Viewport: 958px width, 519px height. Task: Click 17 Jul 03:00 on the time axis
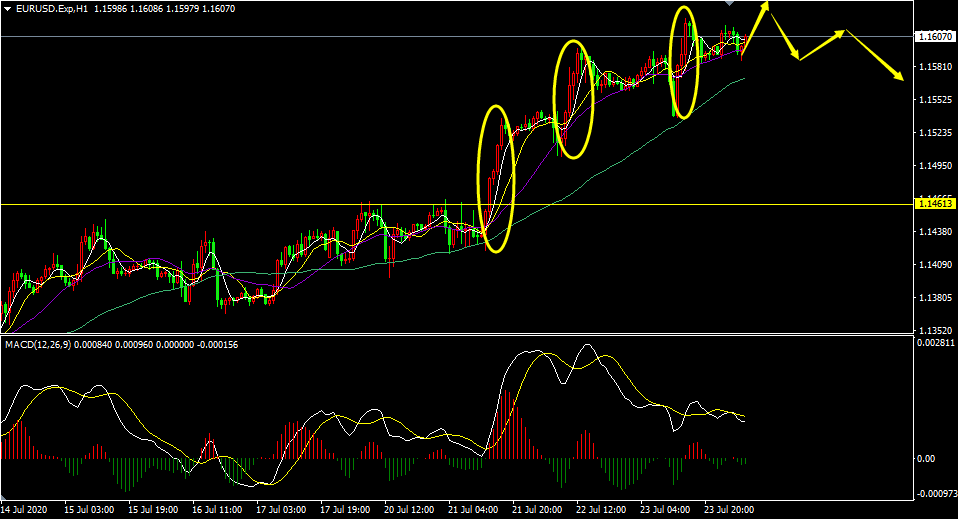281,509
